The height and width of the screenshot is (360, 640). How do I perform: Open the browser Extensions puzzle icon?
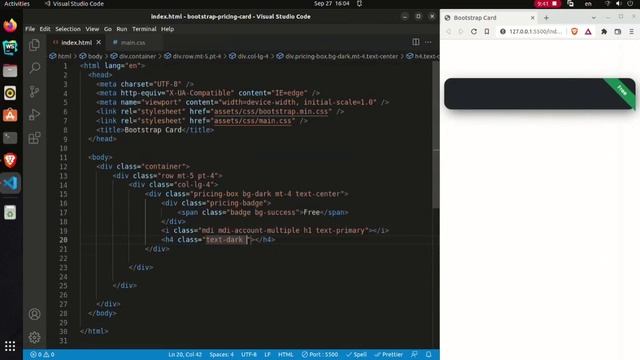click(604, 31)
